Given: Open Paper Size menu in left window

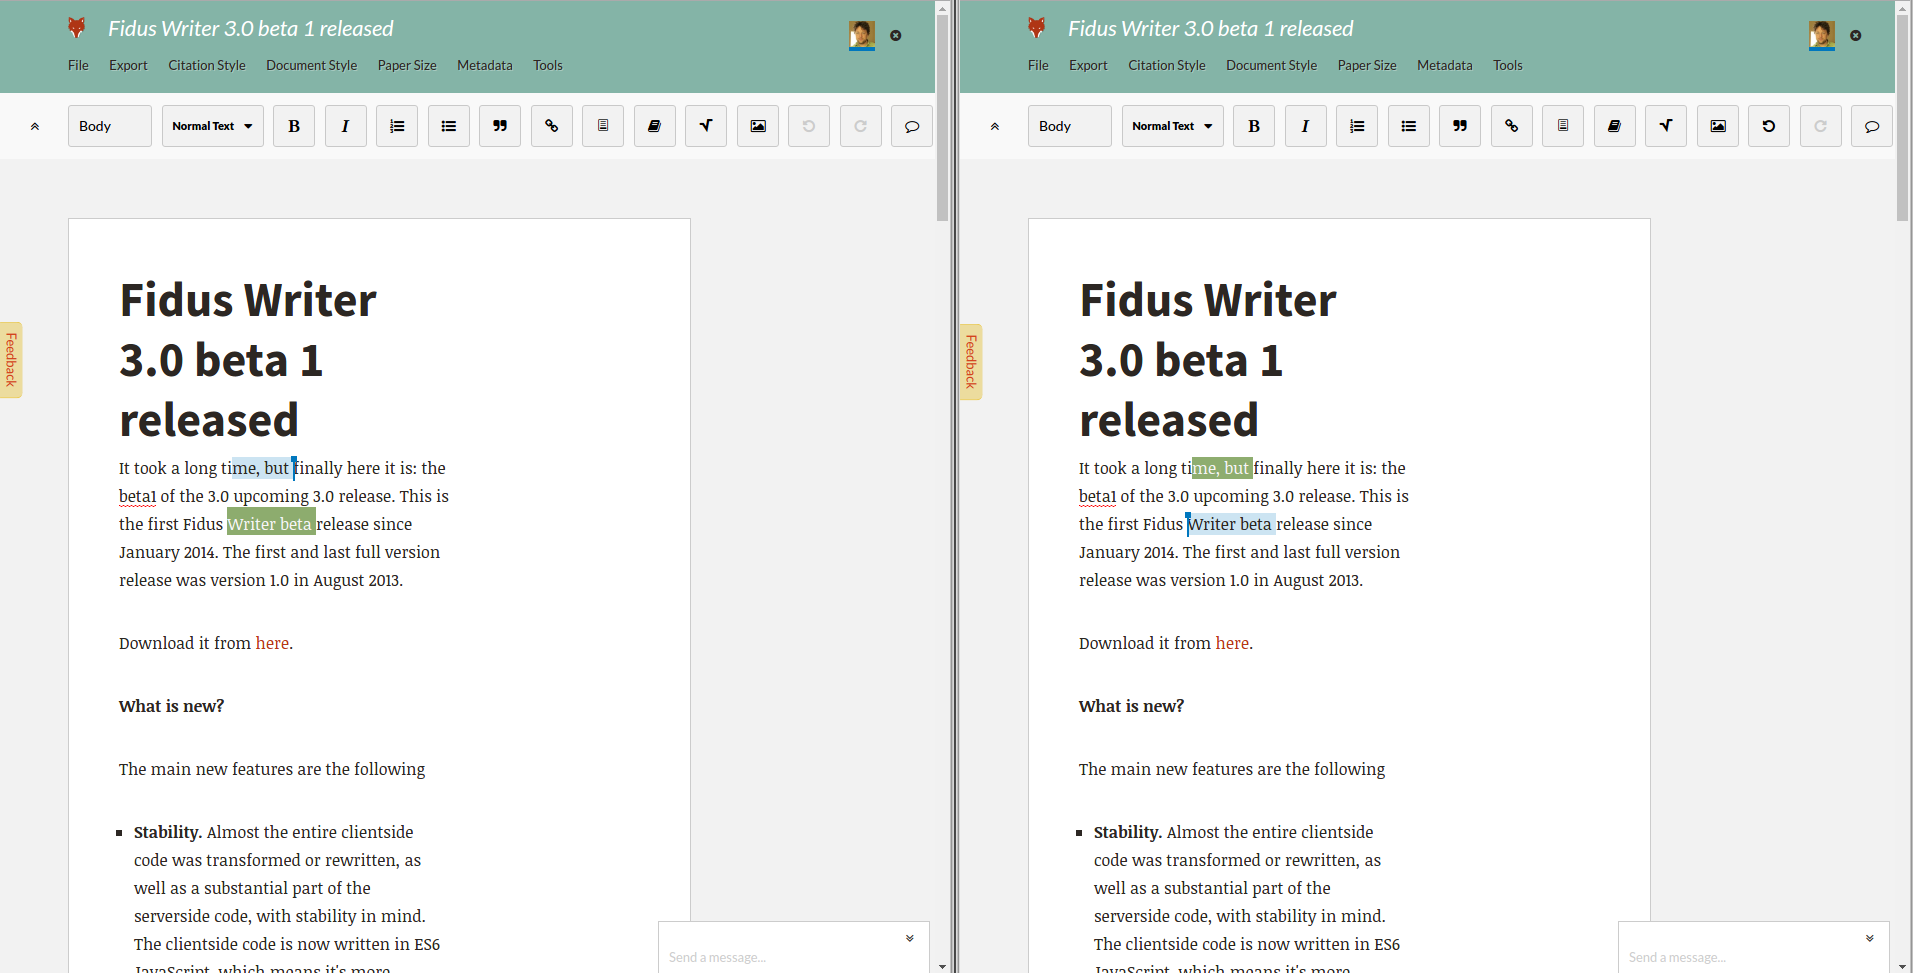Looking at the screenshot, I should pos(407,65).
